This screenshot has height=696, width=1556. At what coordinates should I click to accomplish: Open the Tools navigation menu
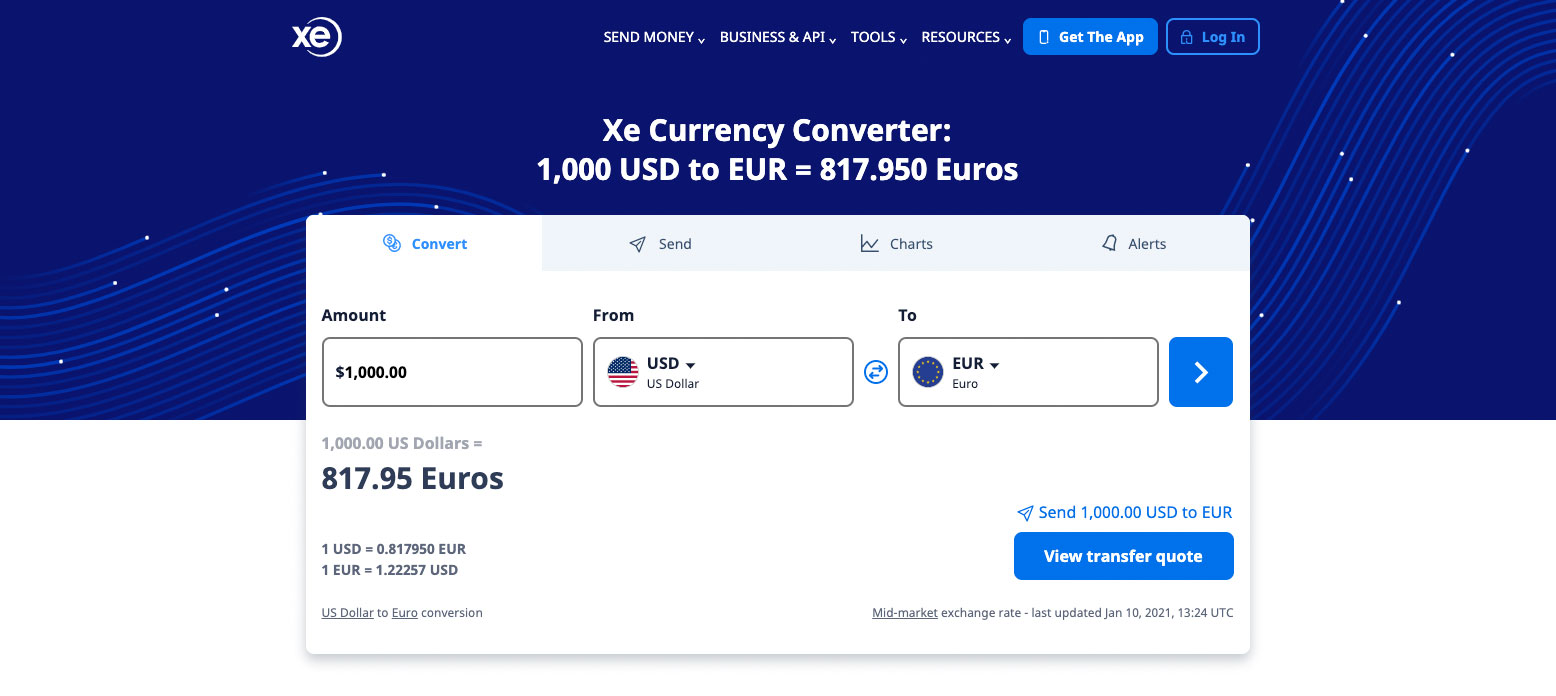[878, 38]
